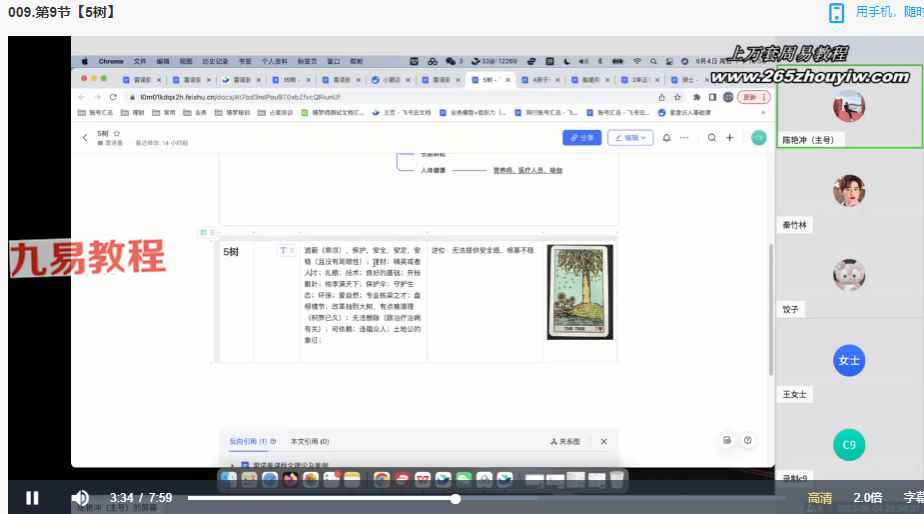
Task: Select the green C9 participant avatar
Action: (x=849, y=444)
